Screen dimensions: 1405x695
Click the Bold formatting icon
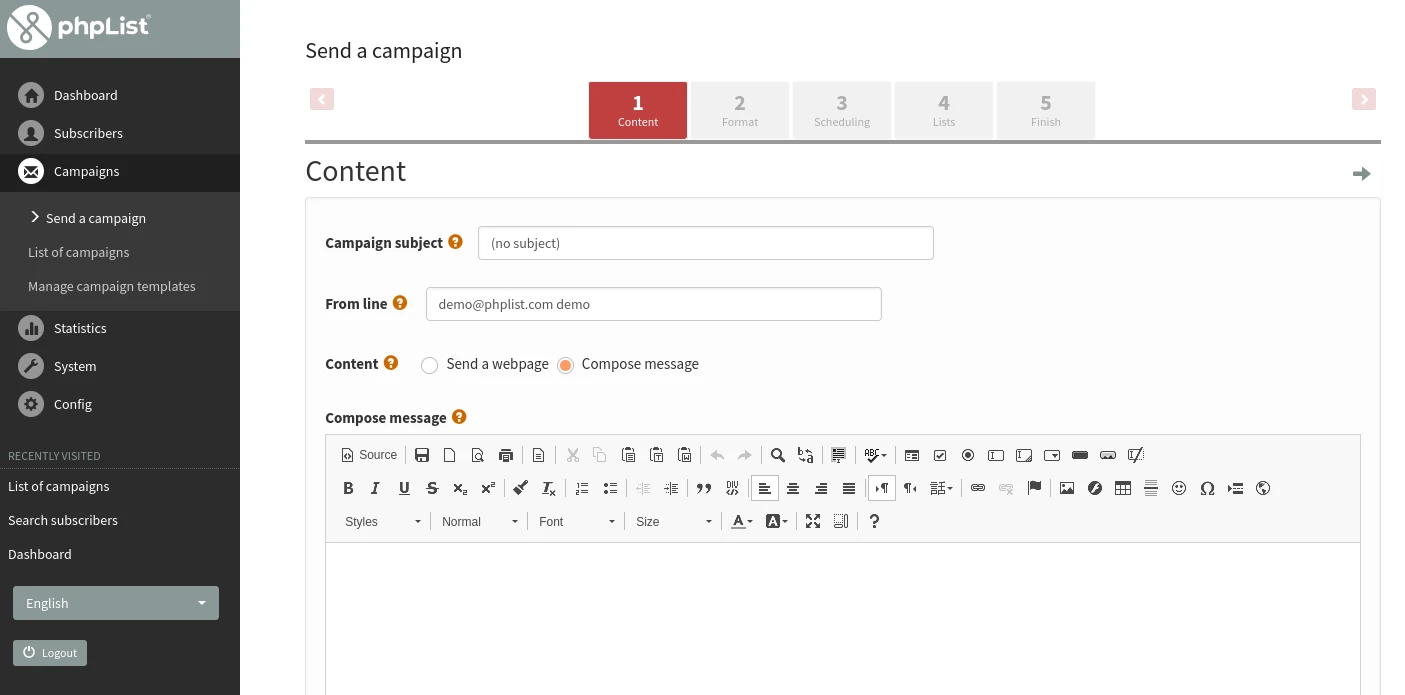348,488
